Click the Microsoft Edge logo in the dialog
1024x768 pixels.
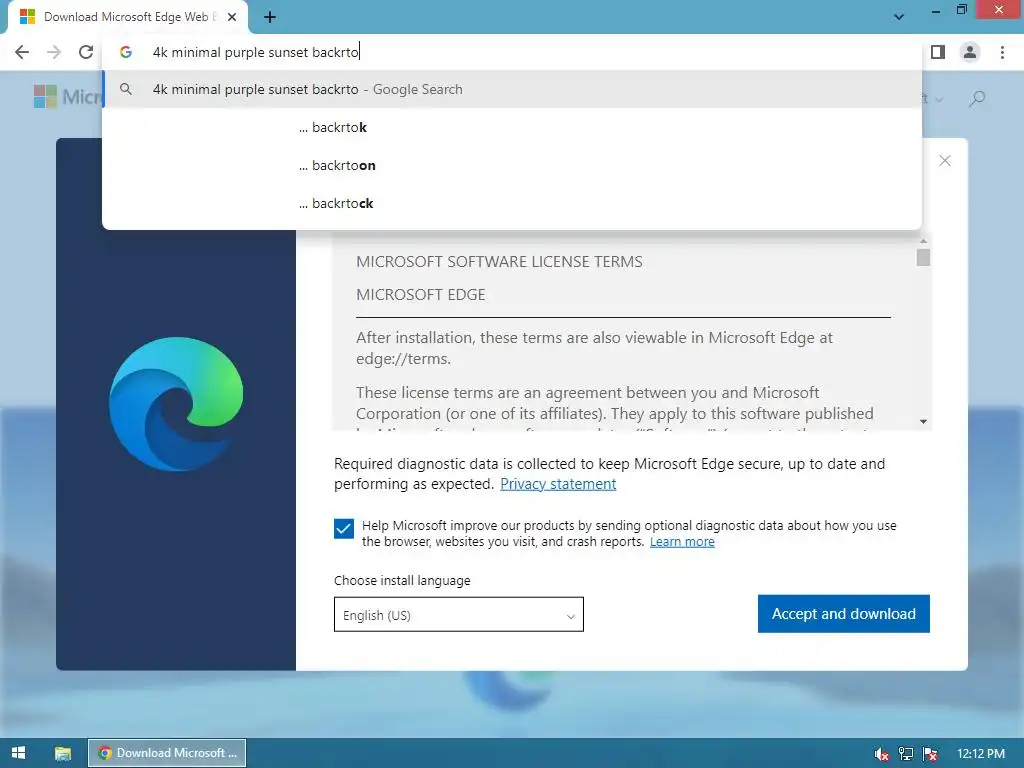(x=176, y=404)
